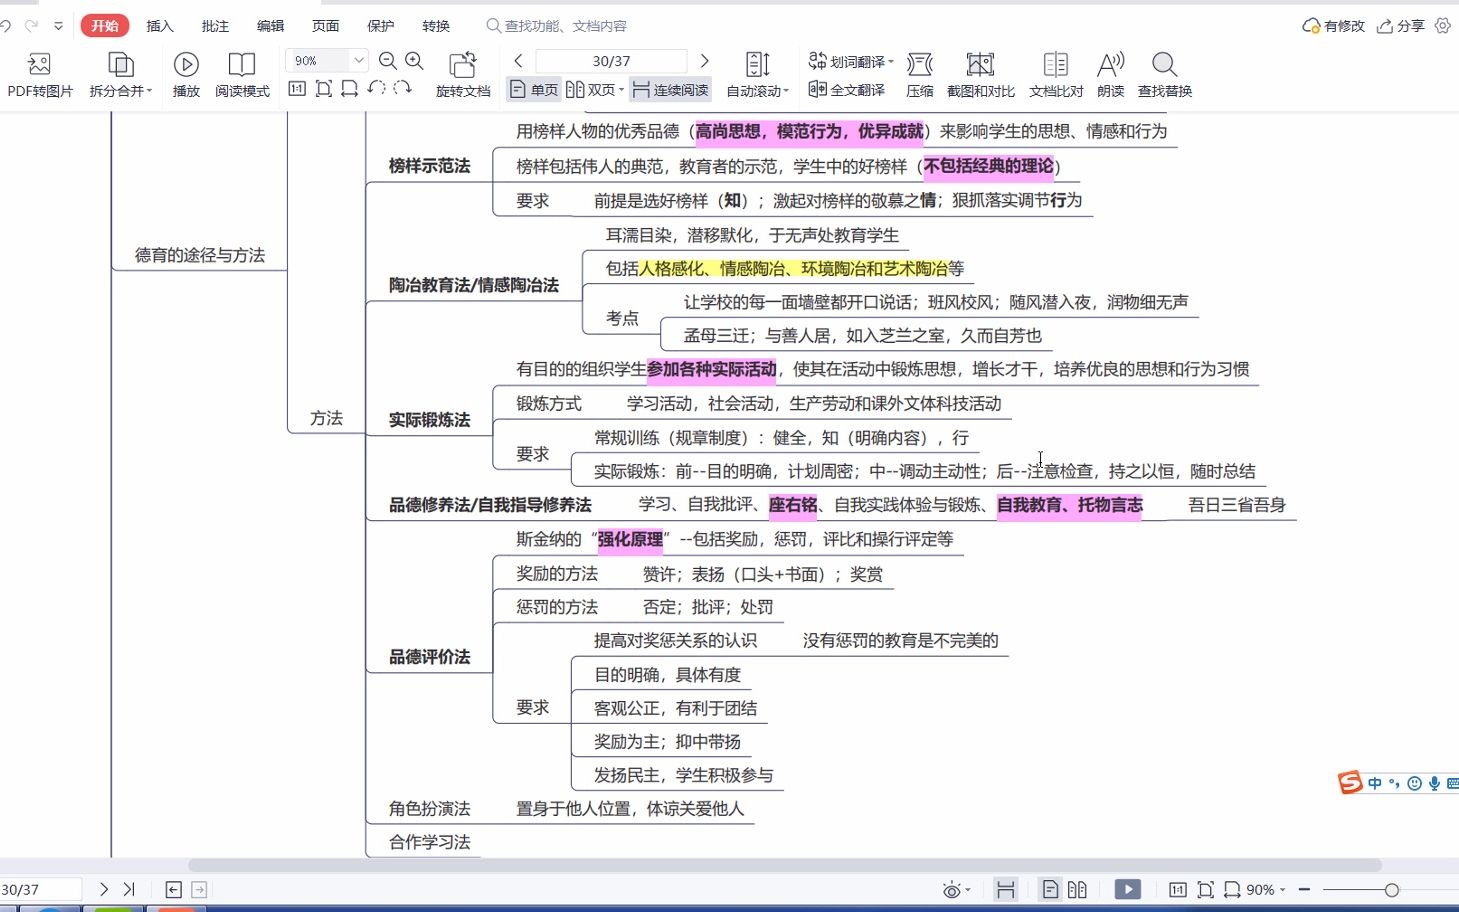Toggle 连续阅读 continuous reading

[x=670, y=90]
